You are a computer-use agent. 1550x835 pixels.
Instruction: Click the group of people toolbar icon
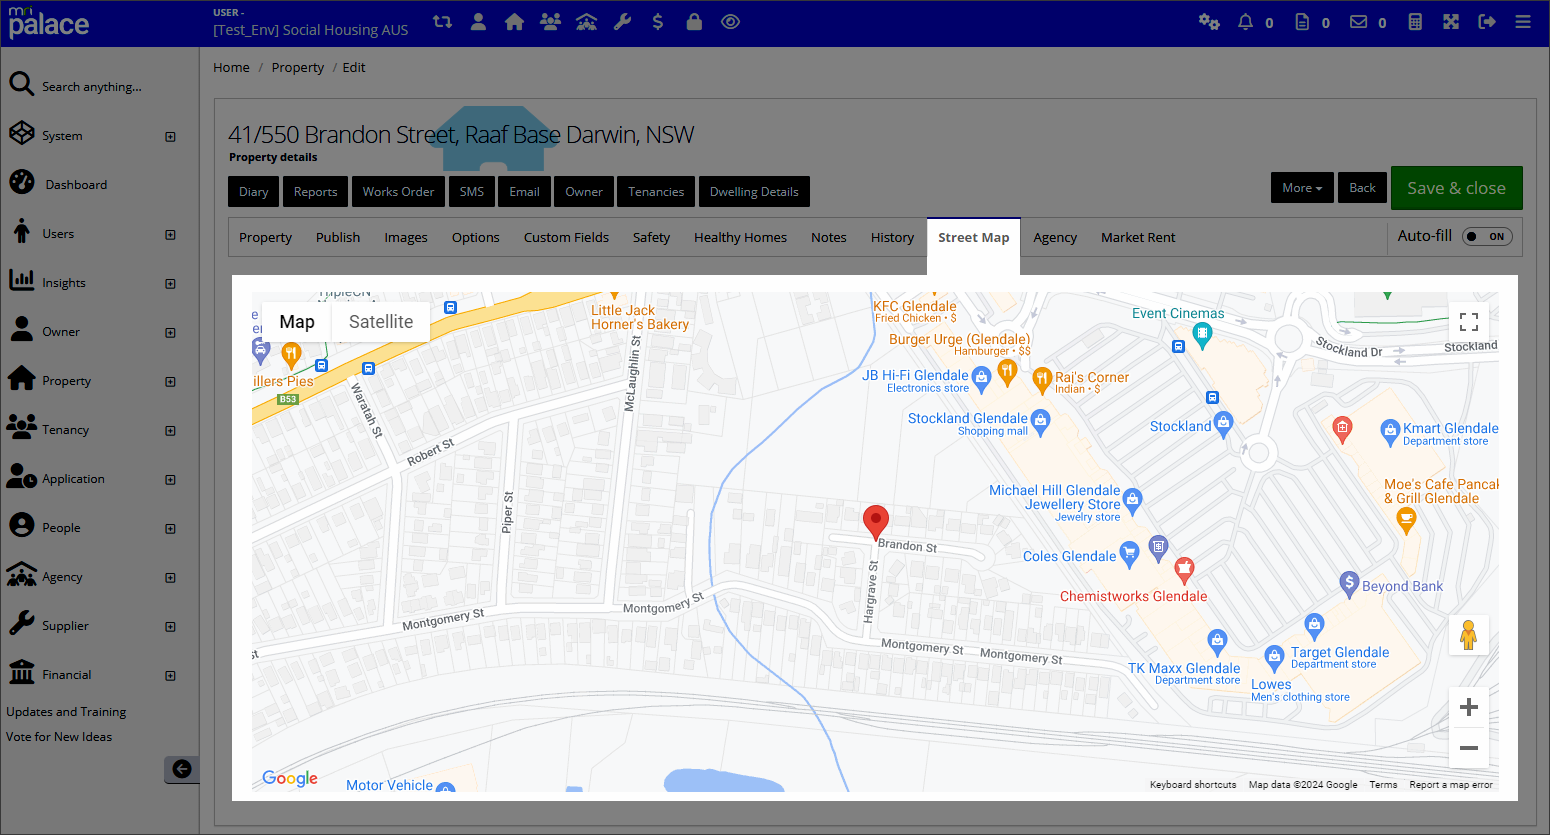coord(550,21)
